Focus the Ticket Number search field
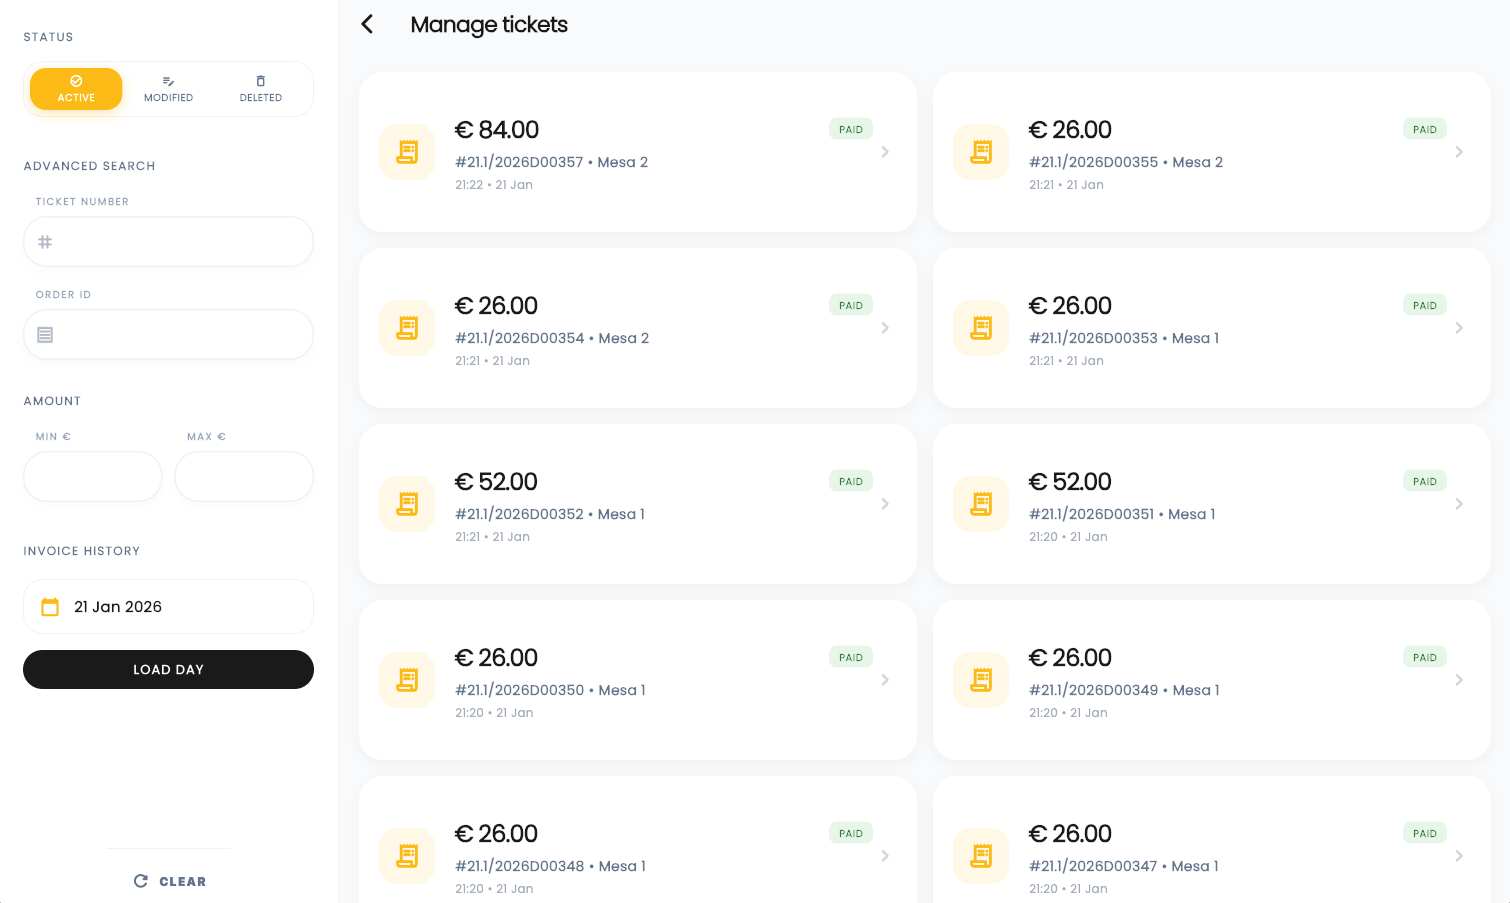 click(x=168, y=242)
